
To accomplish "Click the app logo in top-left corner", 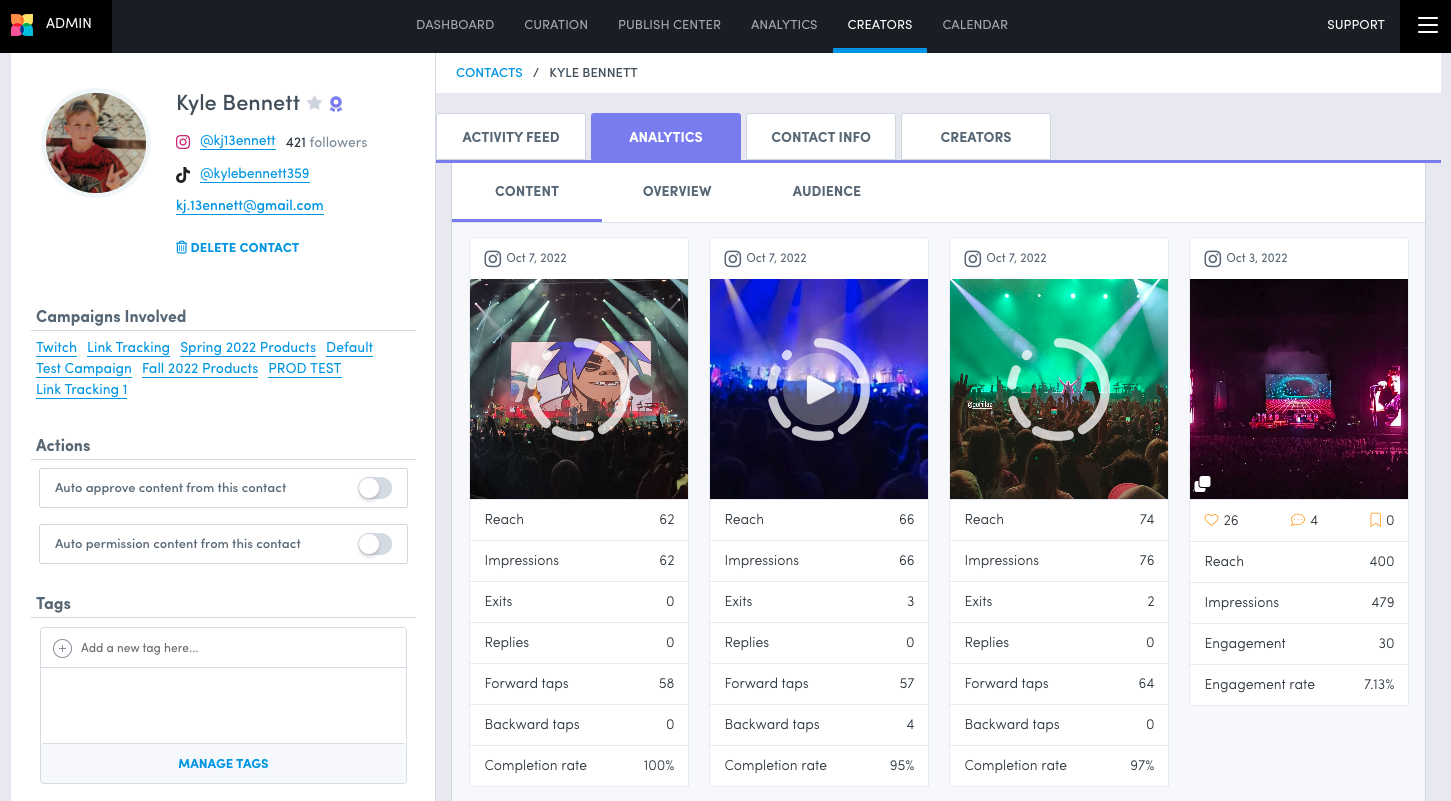I will click(x=22, y=25).
